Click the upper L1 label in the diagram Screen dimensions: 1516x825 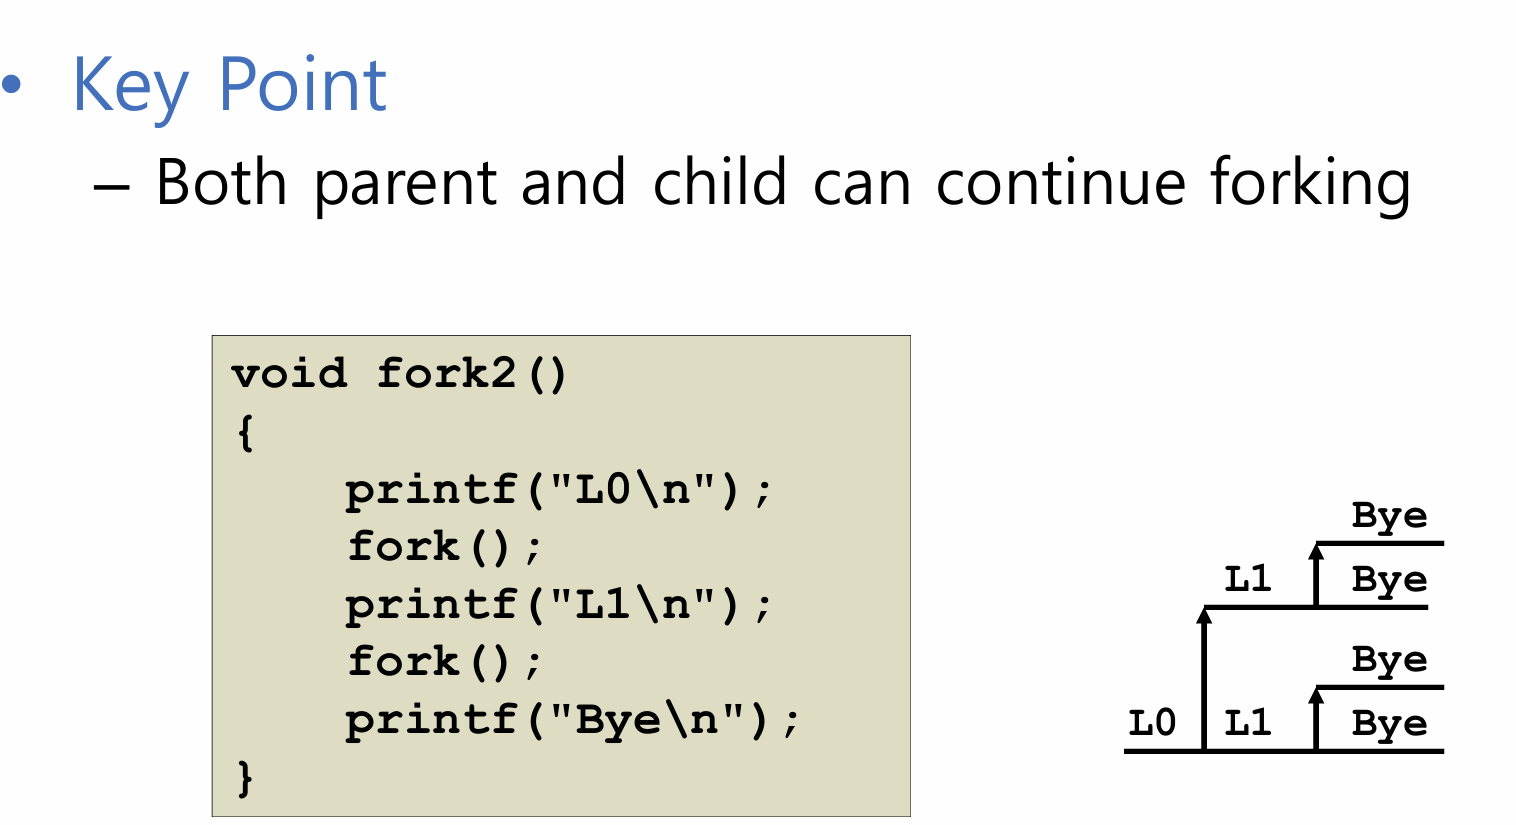point(1247,578)
